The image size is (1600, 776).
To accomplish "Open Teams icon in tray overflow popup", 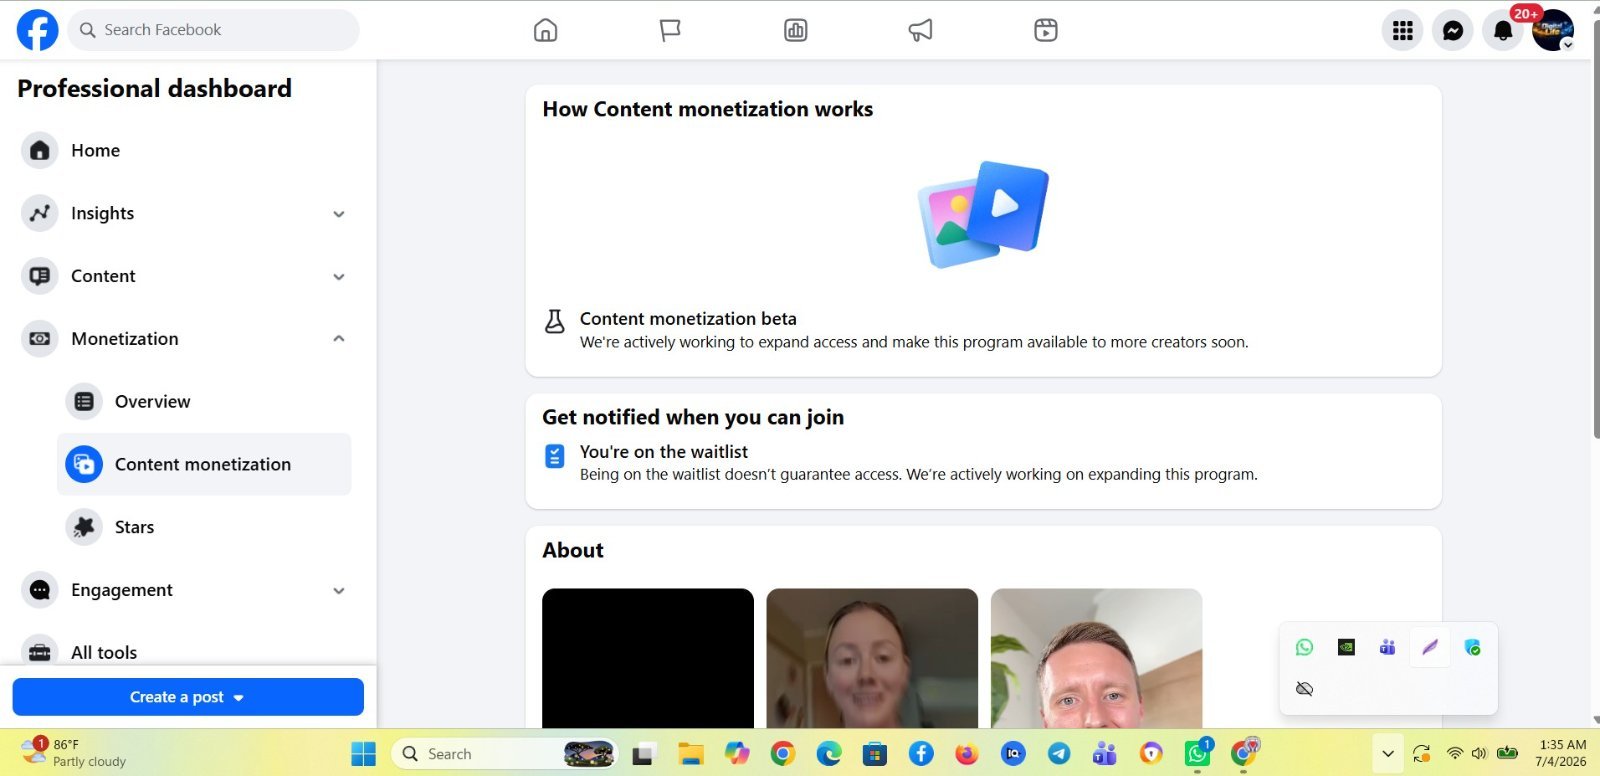I will tap(1388, 647).
